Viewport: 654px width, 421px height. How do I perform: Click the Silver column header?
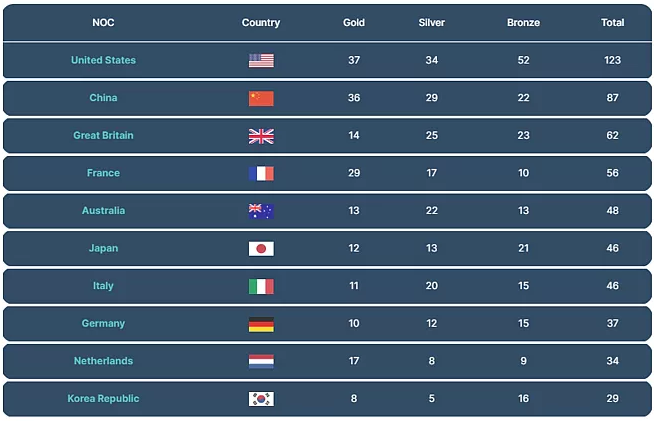tap(432, 23)
